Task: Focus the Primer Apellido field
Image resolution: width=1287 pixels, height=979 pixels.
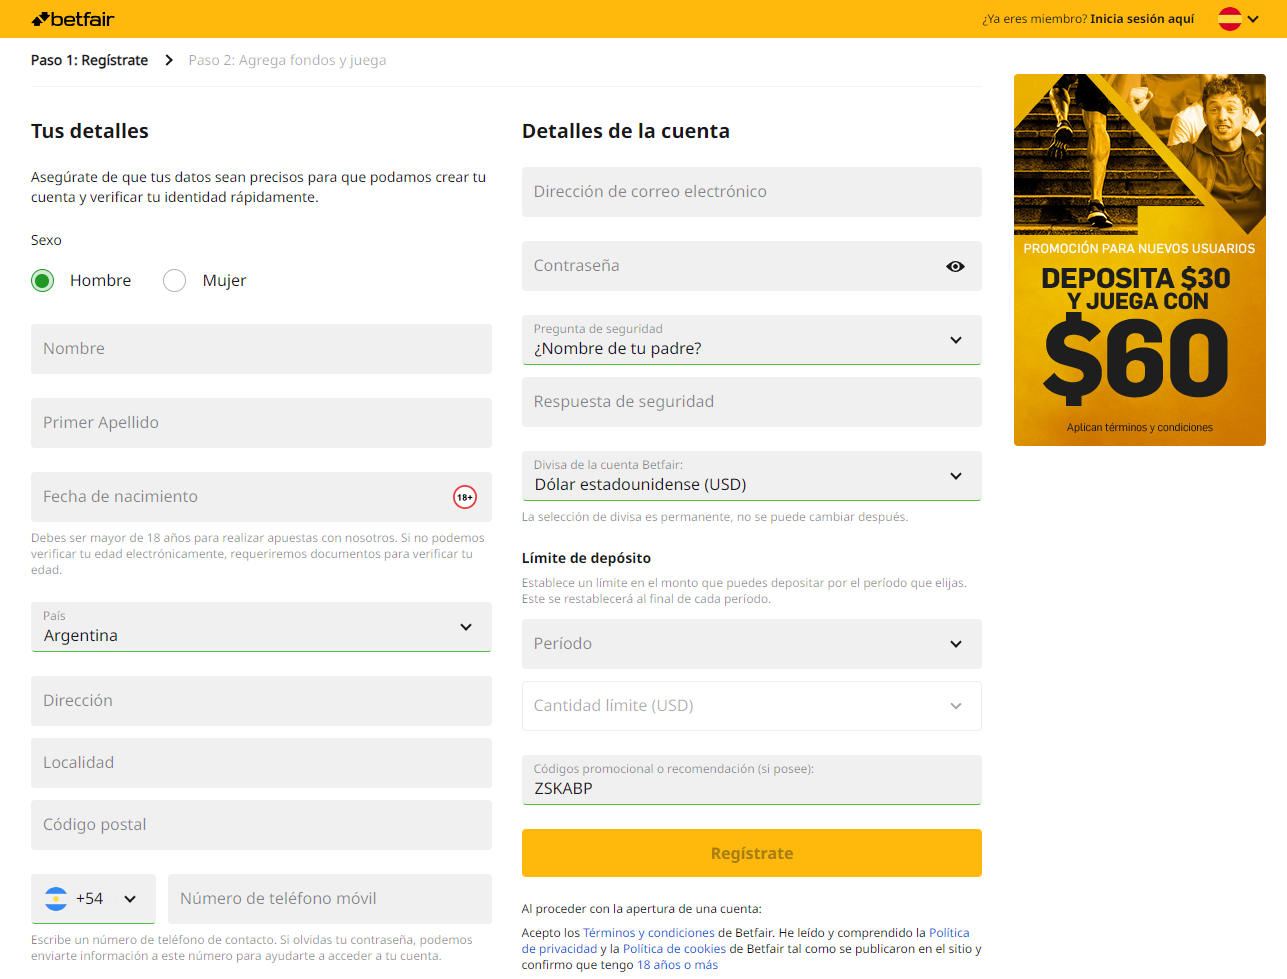Action: click(261, 423)
